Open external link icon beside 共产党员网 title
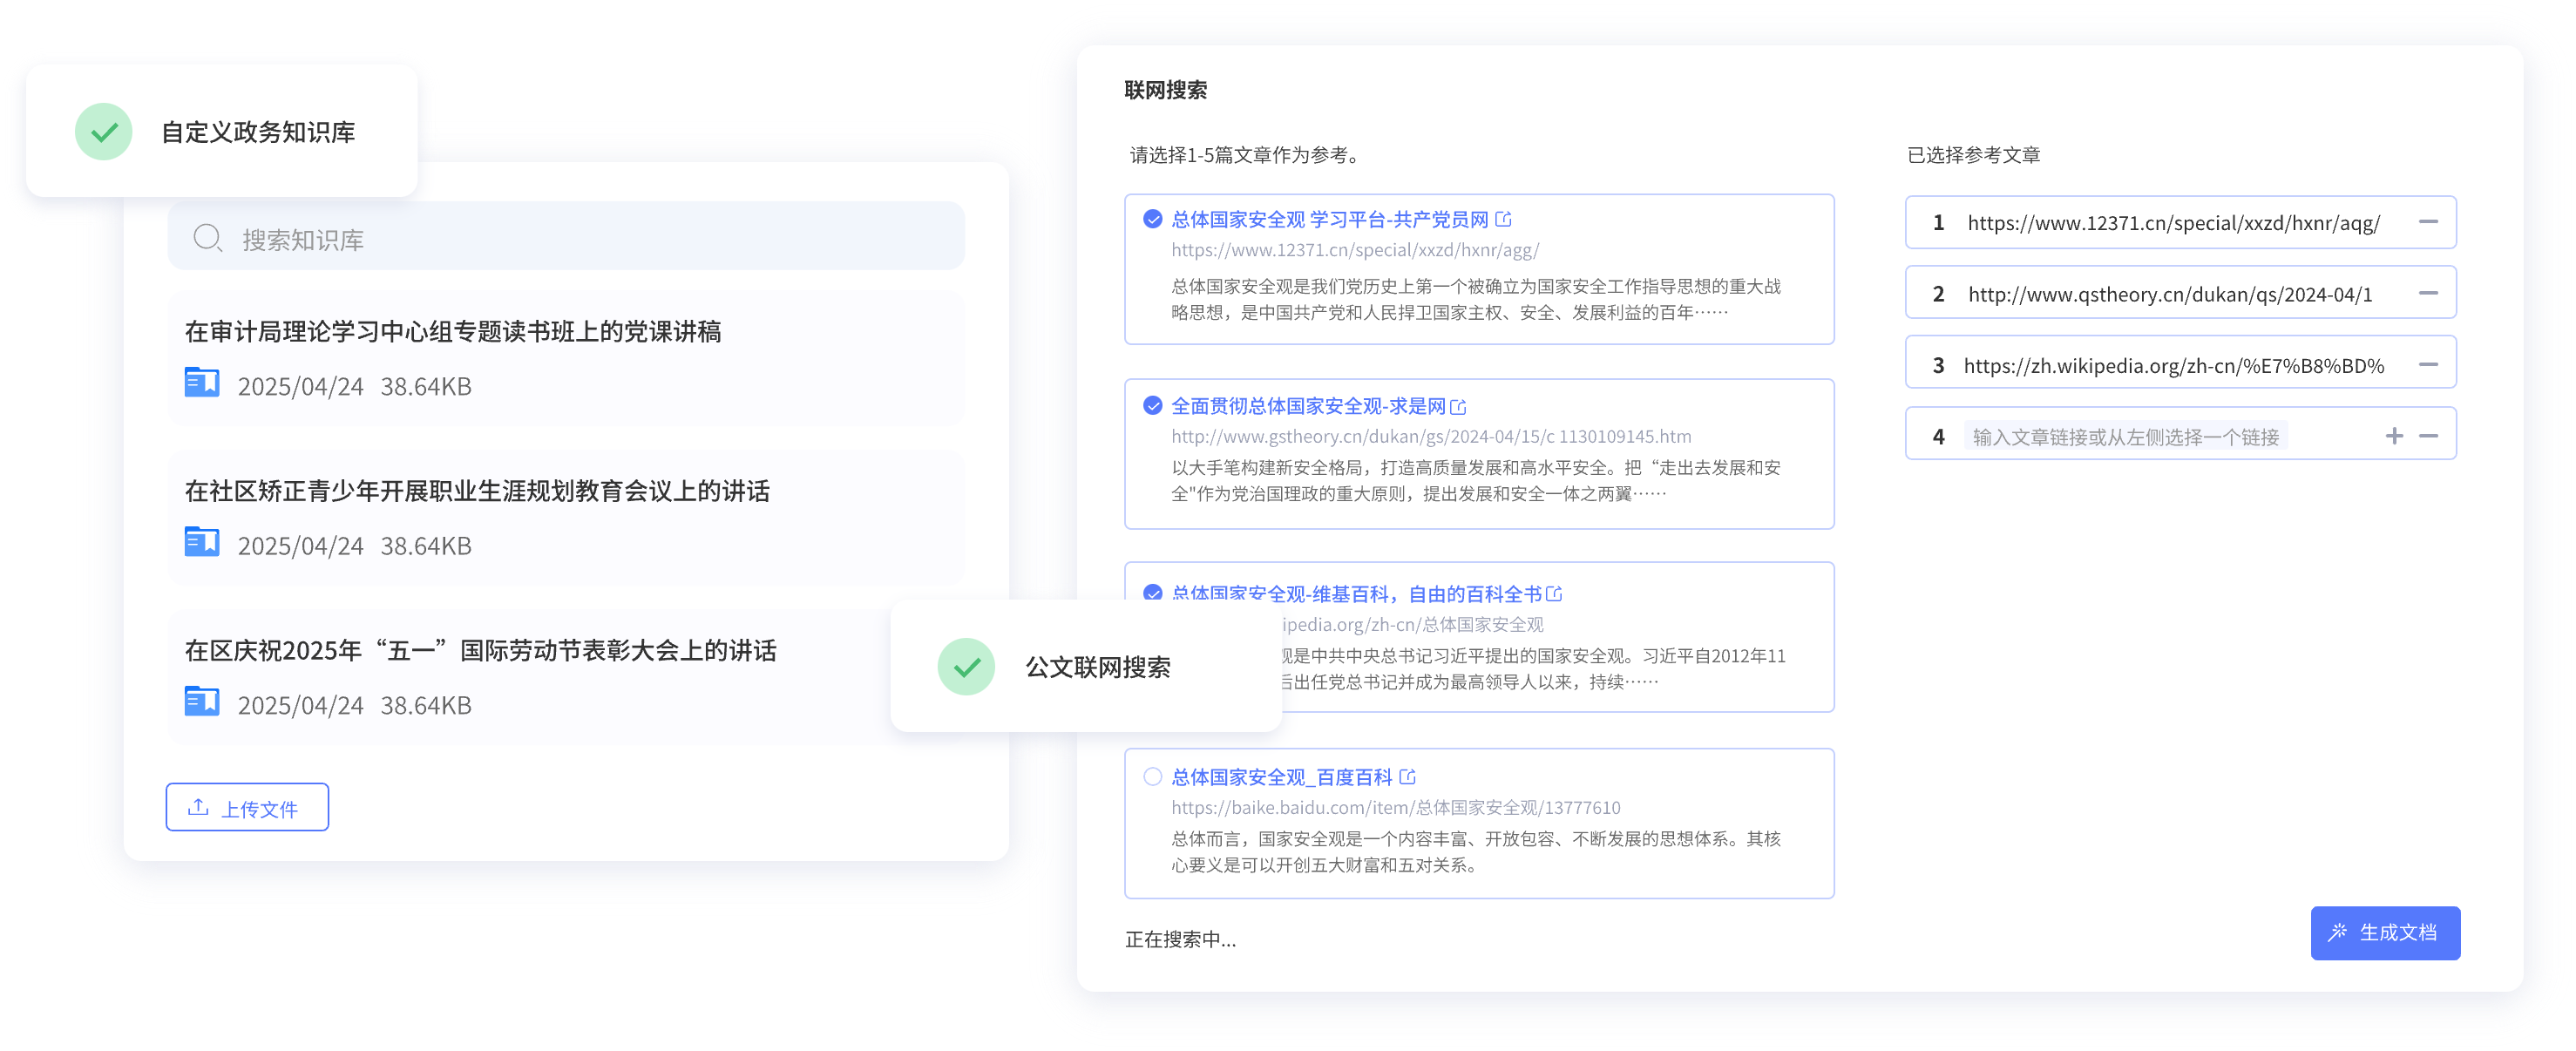This screenshot has height=1051, width=2576. [1503, 219]
